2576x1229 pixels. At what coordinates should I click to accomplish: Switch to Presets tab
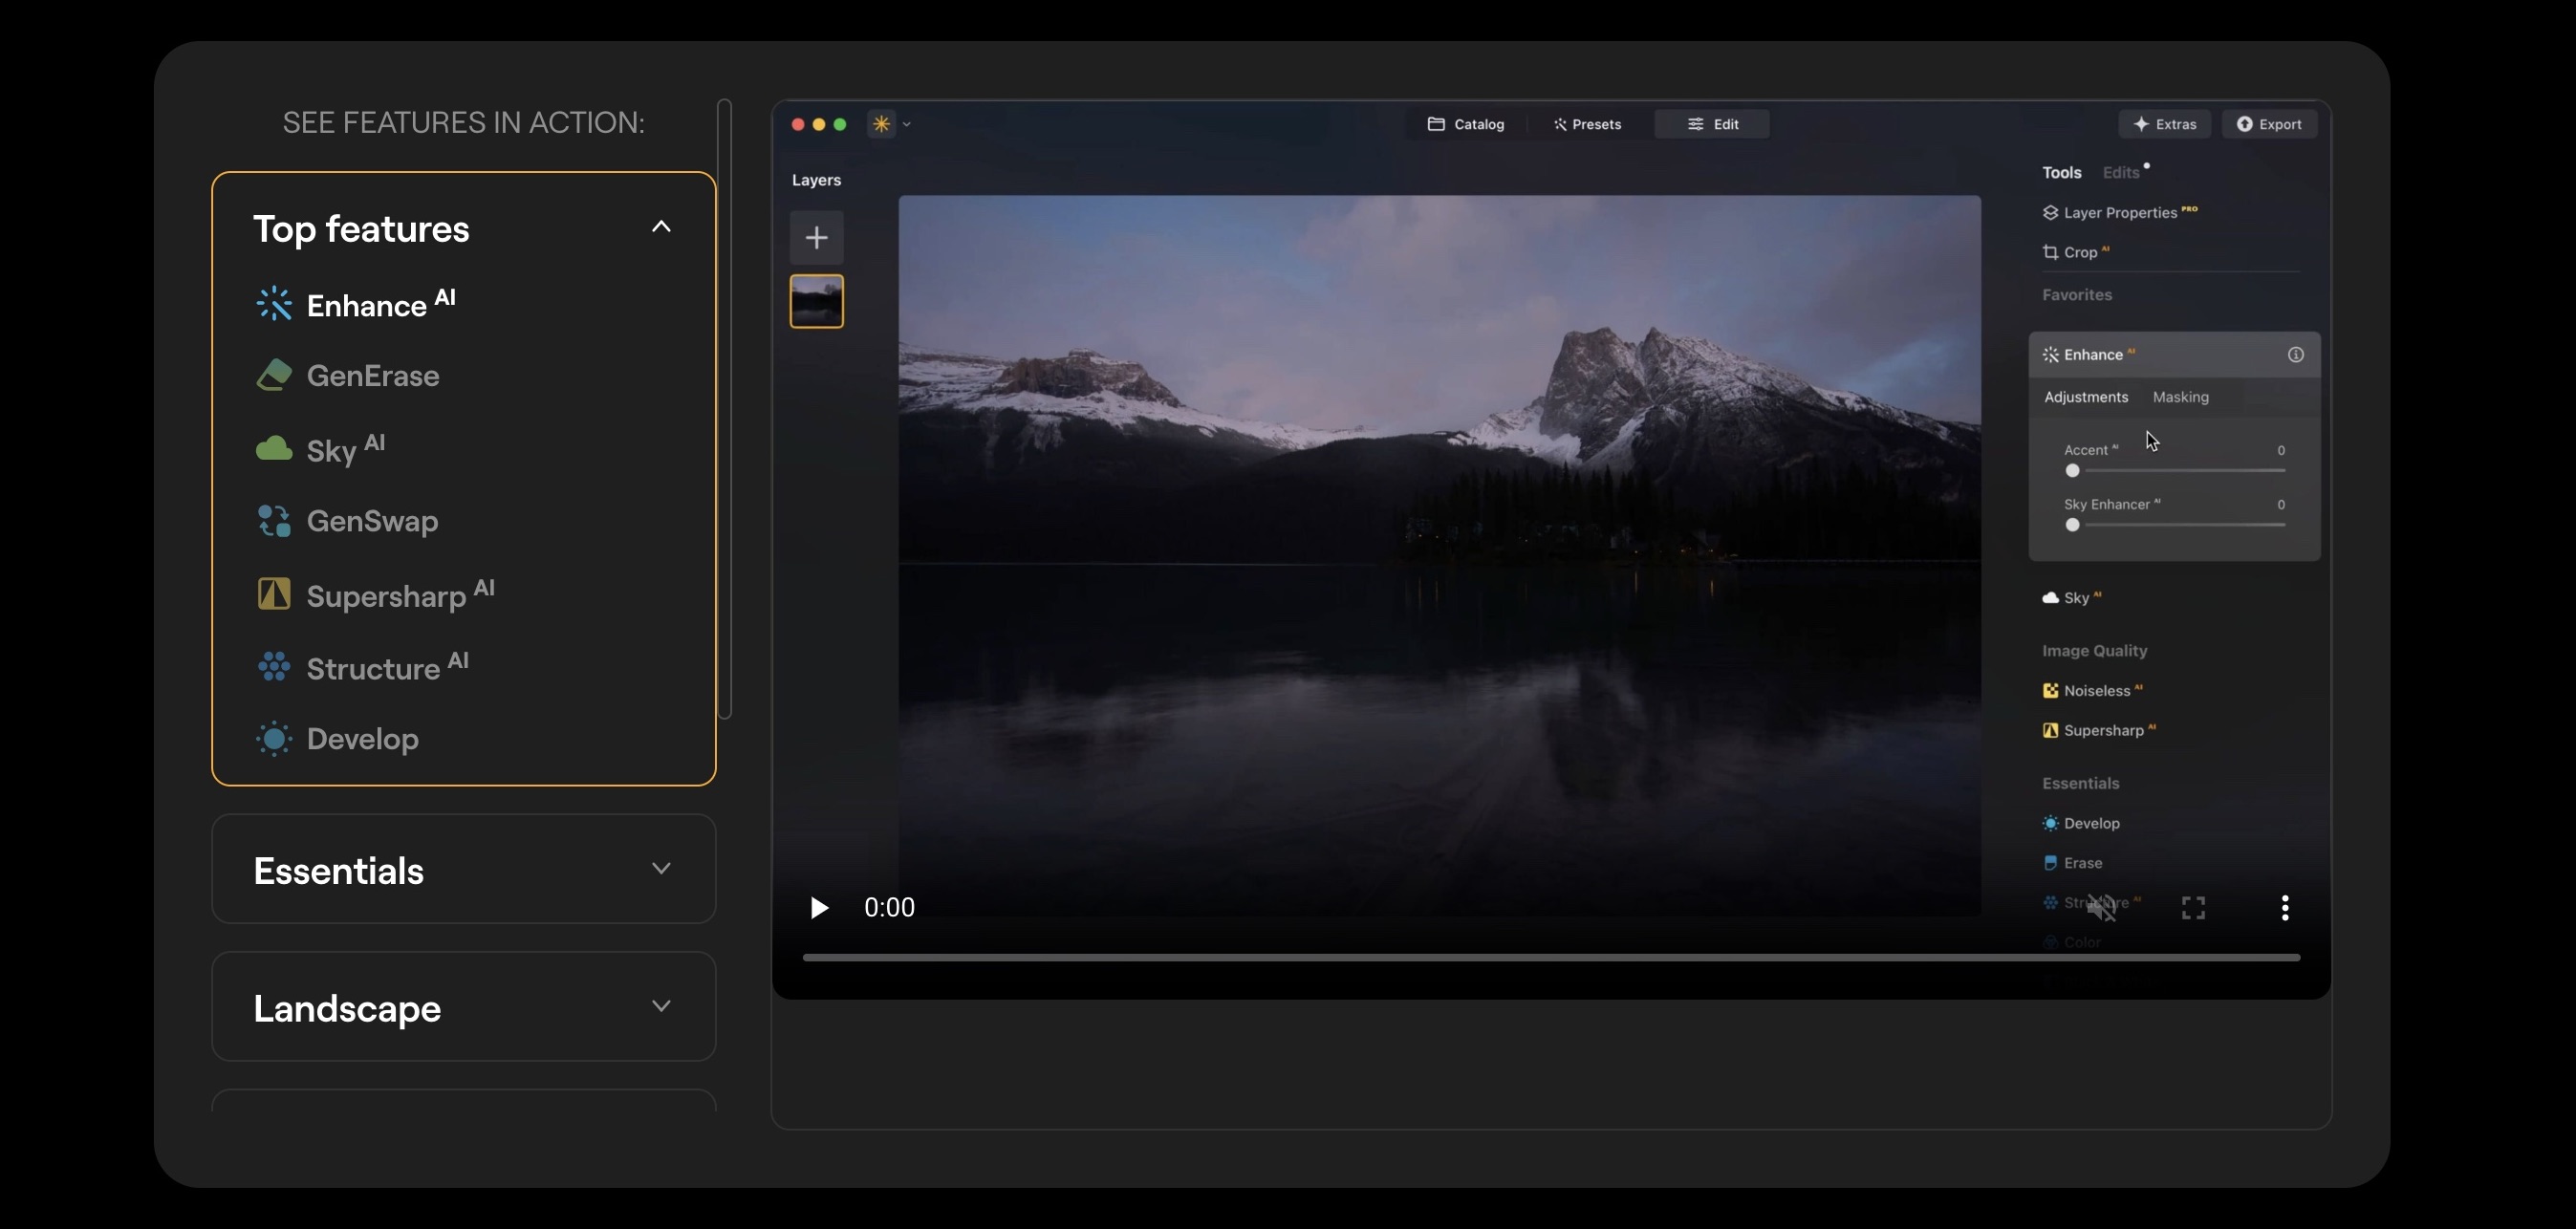[x=1588, y=124]
